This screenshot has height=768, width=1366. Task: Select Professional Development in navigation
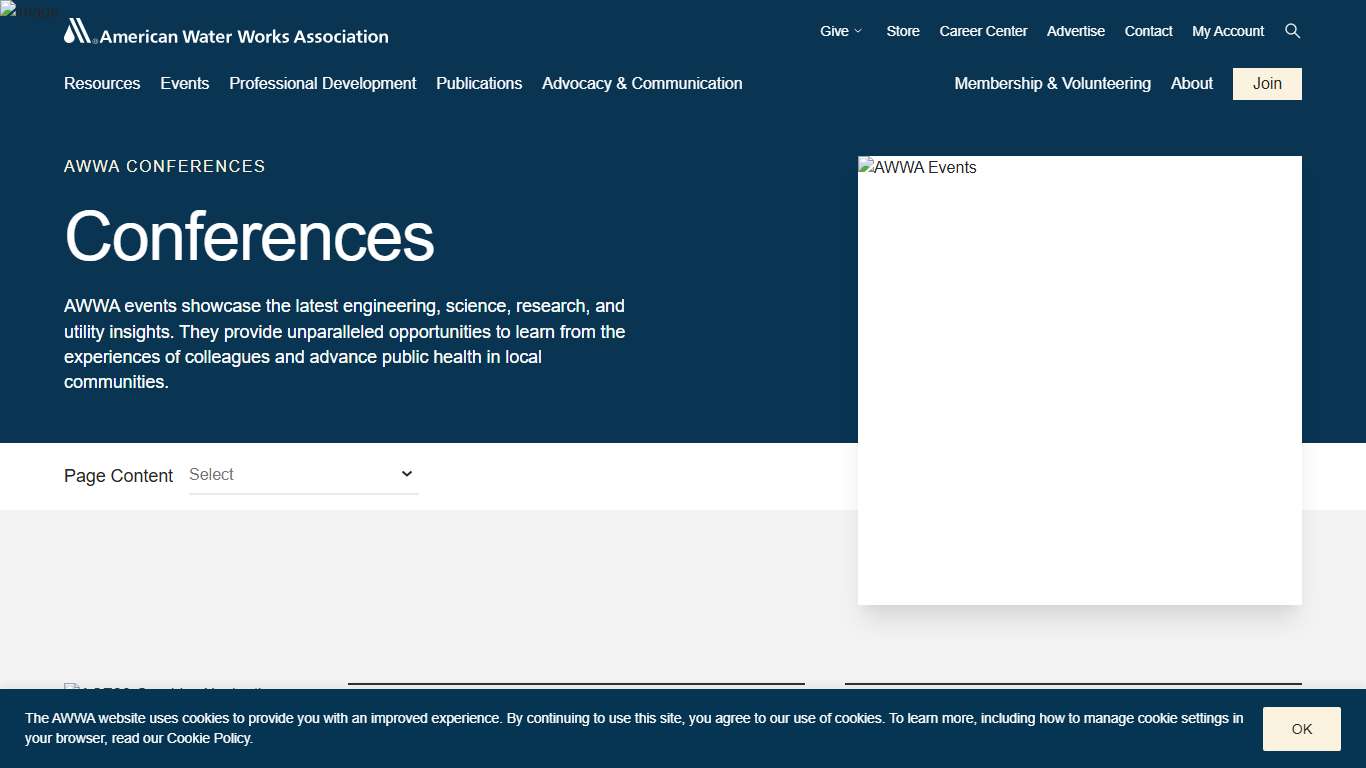pyautogui.click(x=322, y=84)
